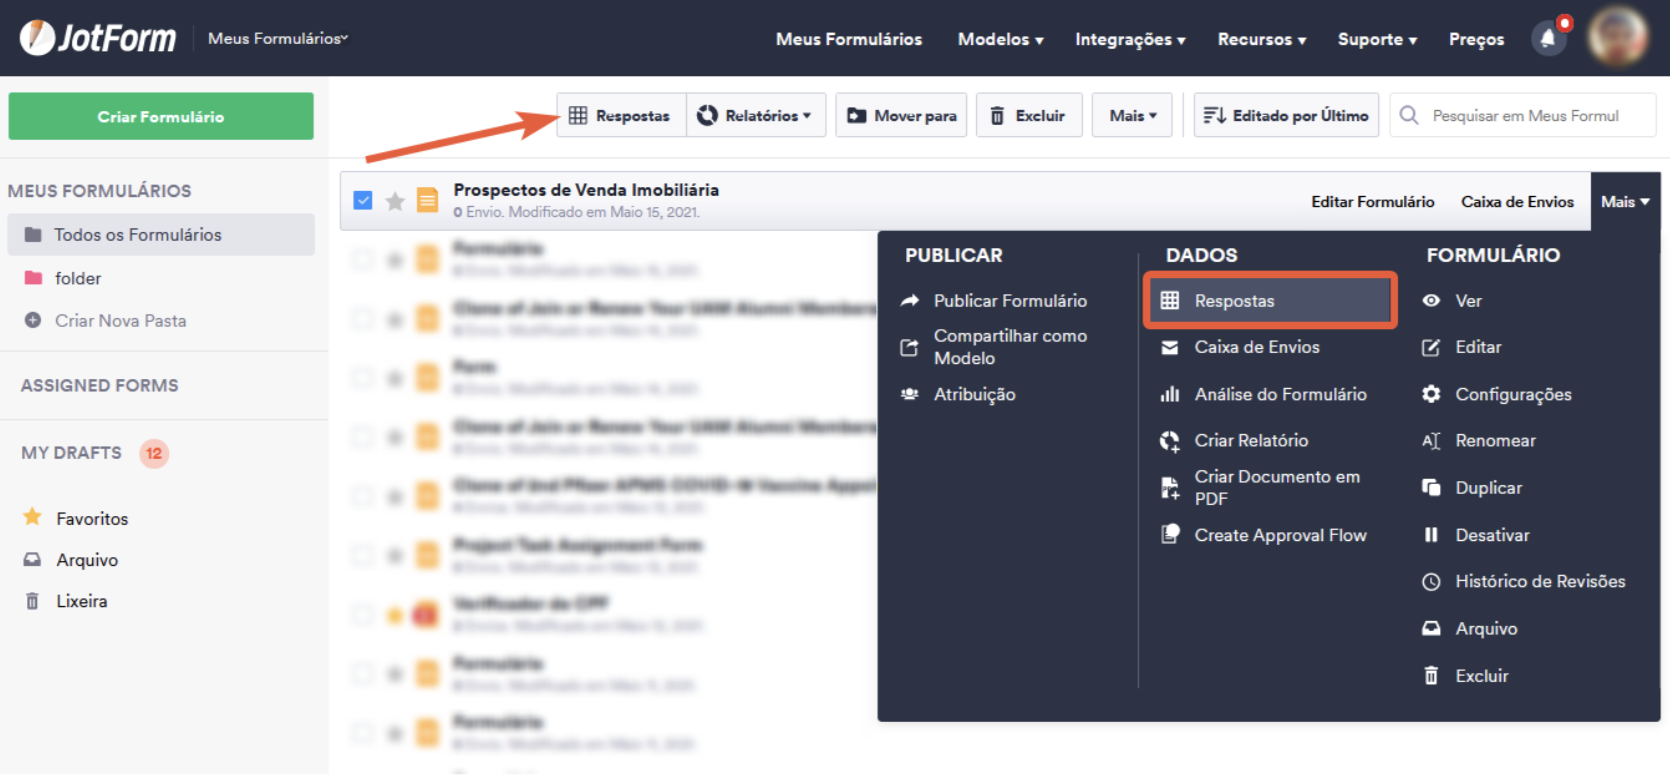1670x780 pixels.
Task: Click the Caixa de Envios envelope icon in menu
Action: [x=1170, y=347]
